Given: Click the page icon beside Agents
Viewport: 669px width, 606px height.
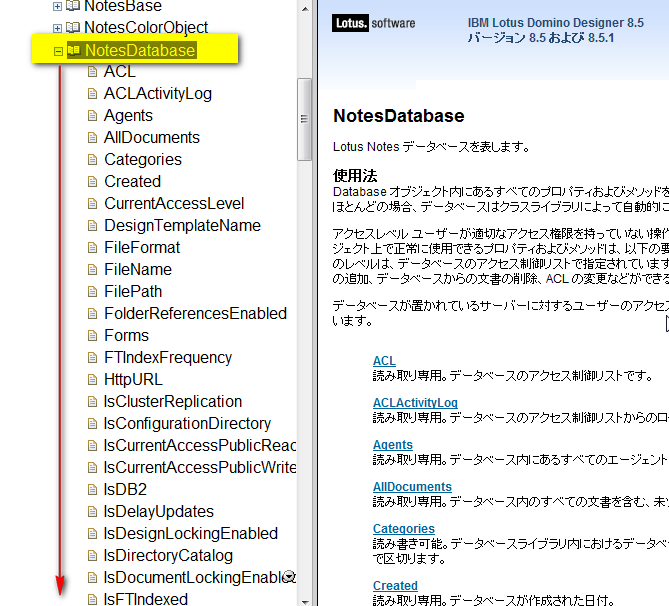Looking at the screenshot, I should pyautogui.click(x=92, y=116).
